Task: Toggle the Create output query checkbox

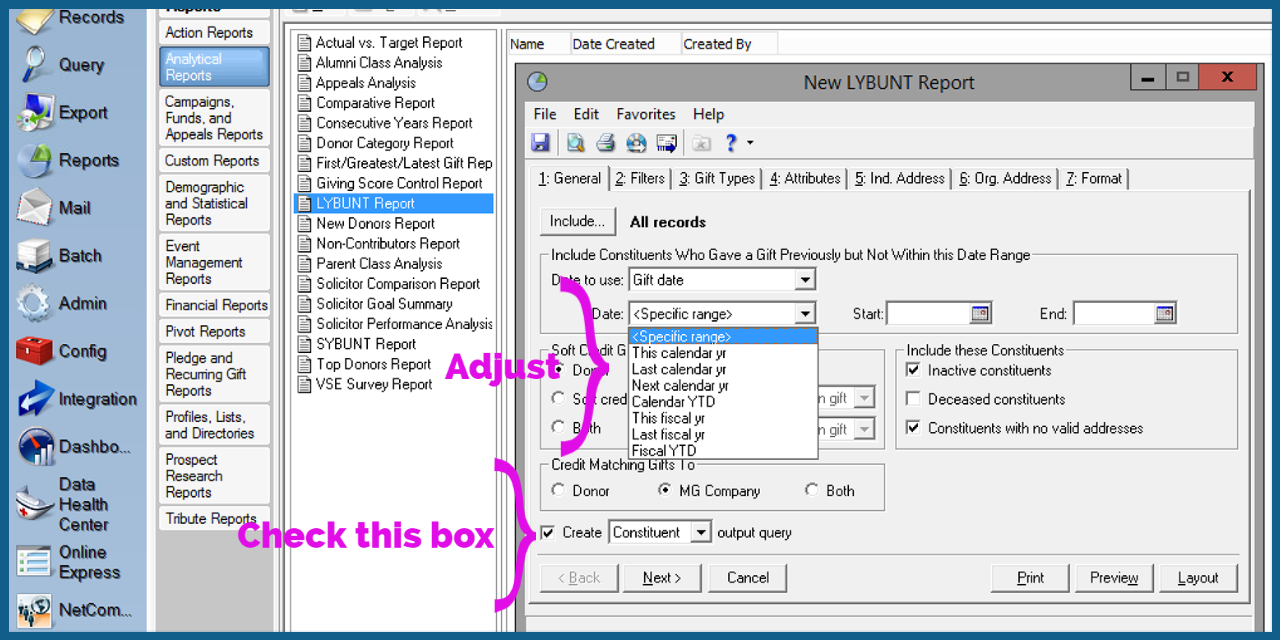Action: (x=547, y=533)
